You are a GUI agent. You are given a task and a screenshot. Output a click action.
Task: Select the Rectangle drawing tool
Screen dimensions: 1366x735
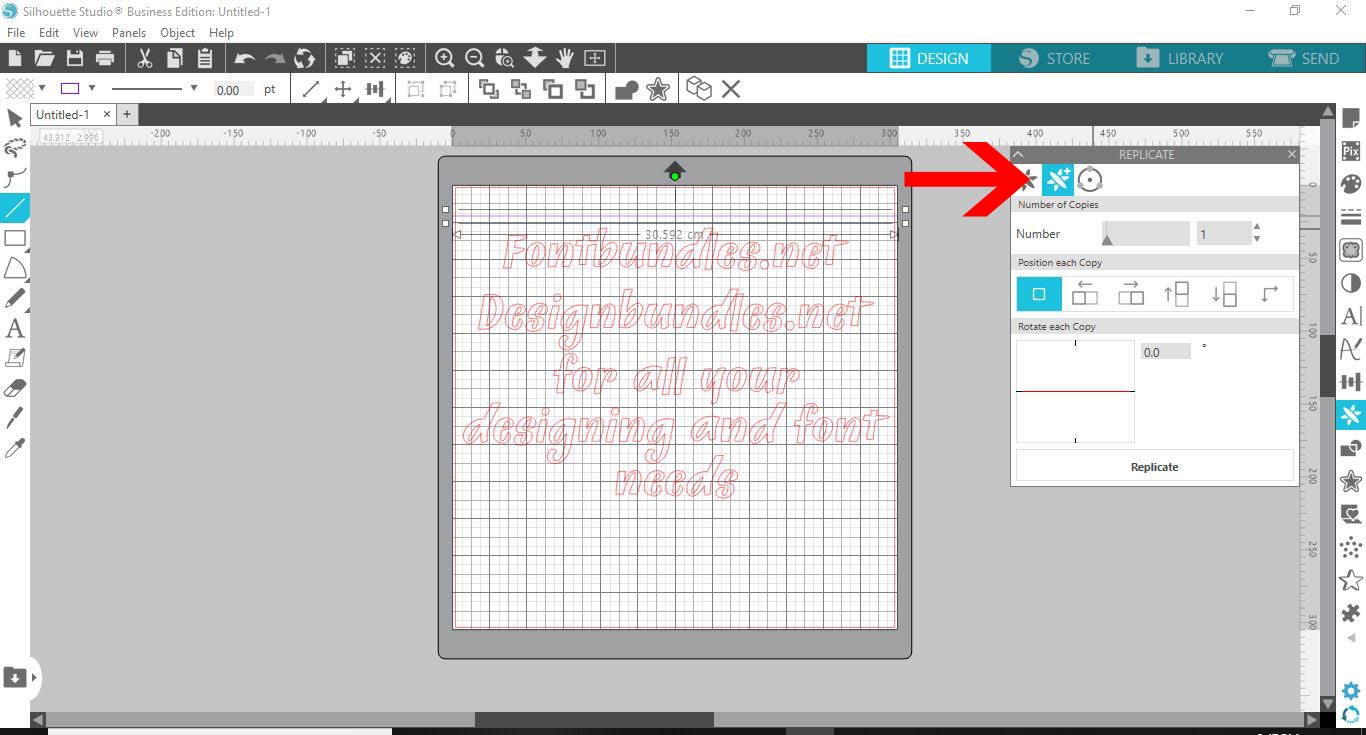pos(15,238)
